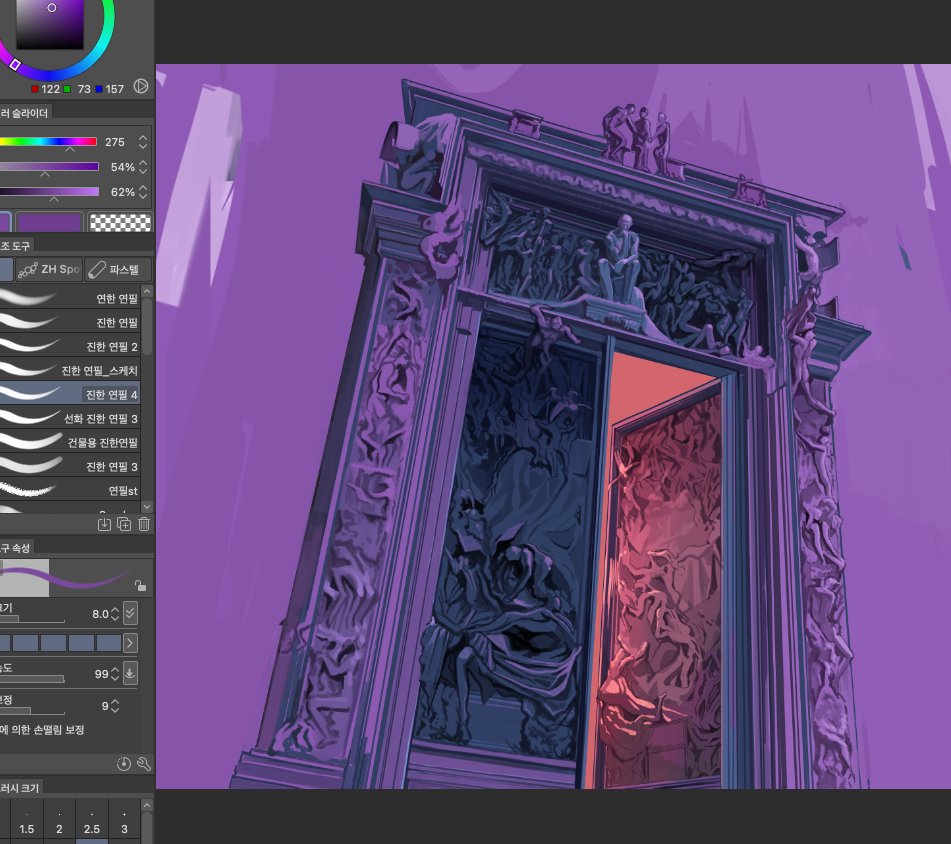Image resolution: width=951 pixels, height=844 pixels.
Task: Open brush size dynamics double-chevron button
Action: (130, 614)
